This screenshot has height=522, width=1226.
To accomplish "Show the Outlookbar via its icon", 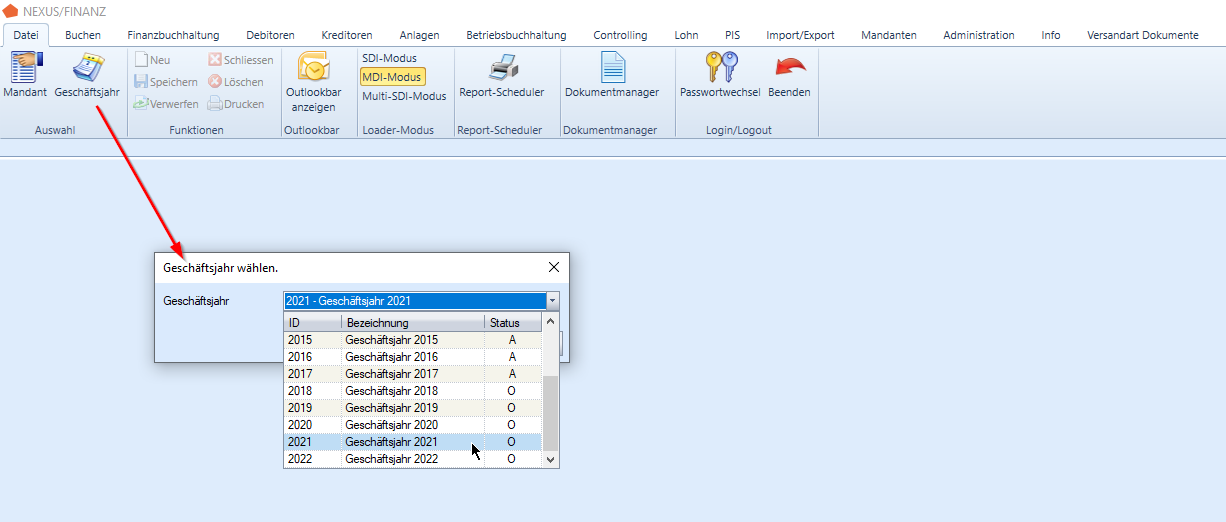I will [313, 68].
